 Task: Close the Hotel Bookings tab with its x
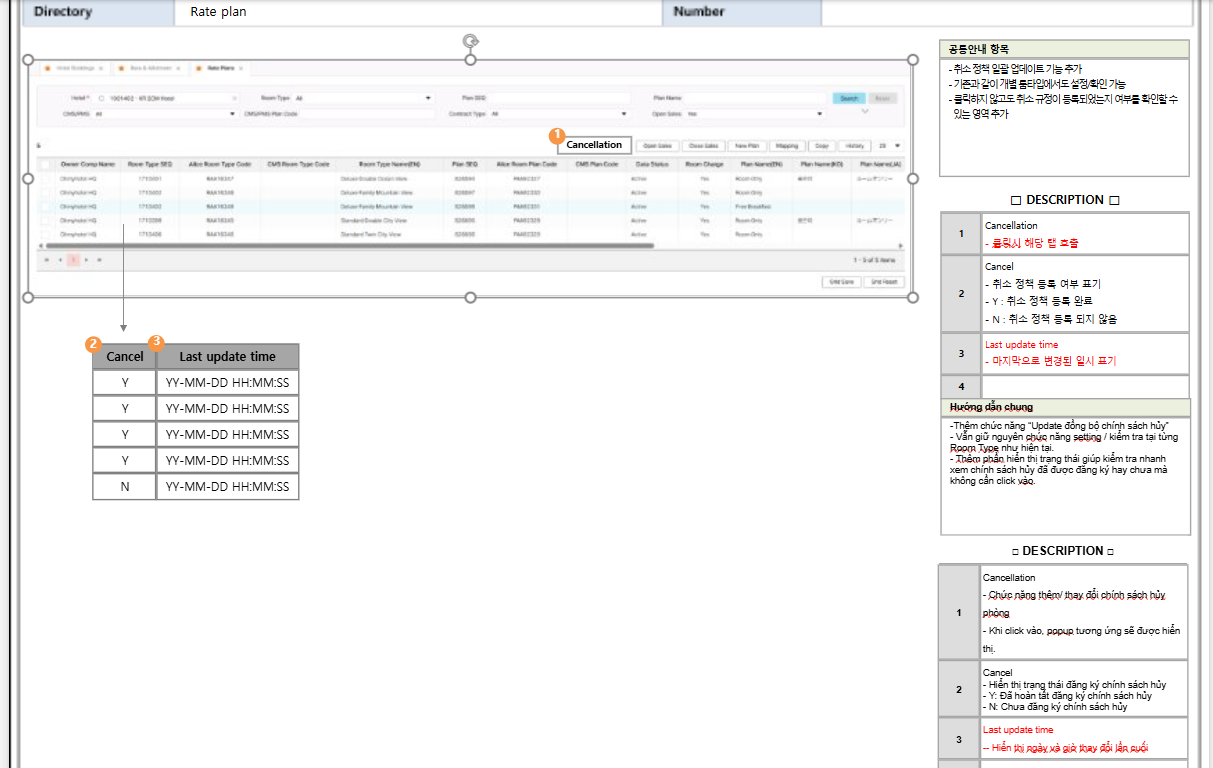101,68
